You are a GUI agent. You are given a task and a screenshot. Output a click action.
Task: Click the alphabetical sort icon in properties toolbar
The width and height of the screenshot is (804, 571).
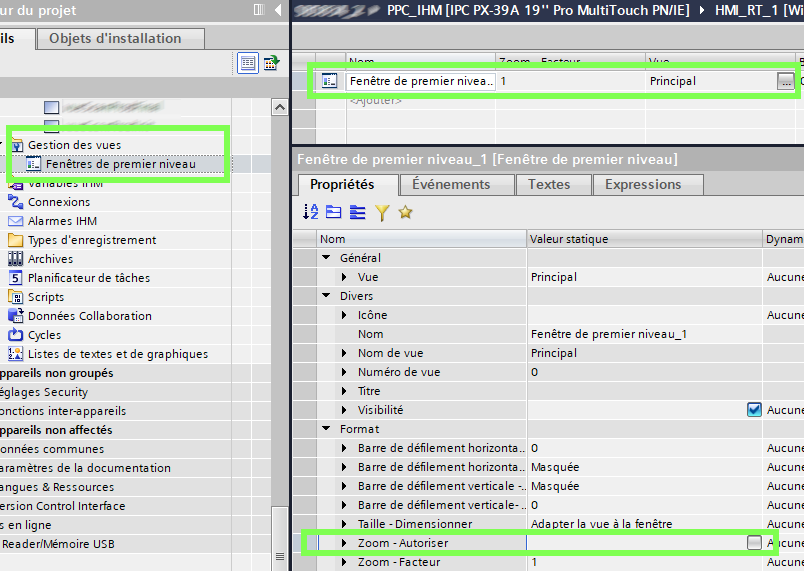tap(309, 212)
